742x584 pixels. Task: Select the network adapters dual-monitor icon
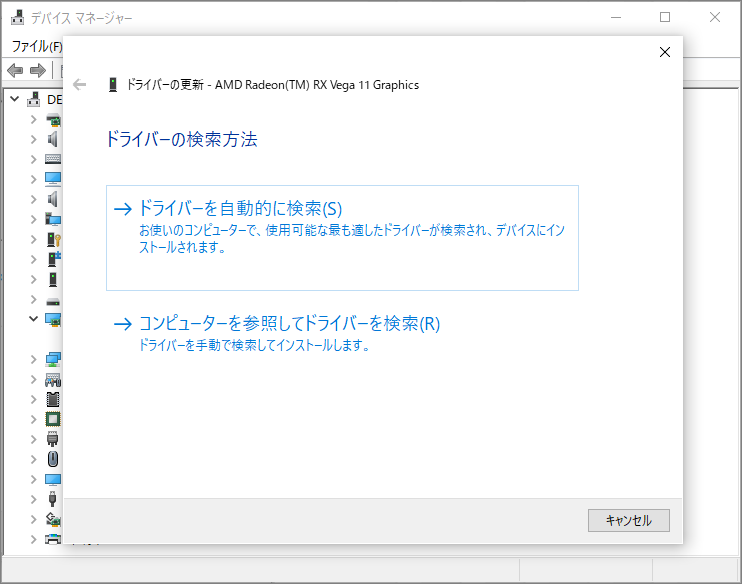click(x=53, y=360)
